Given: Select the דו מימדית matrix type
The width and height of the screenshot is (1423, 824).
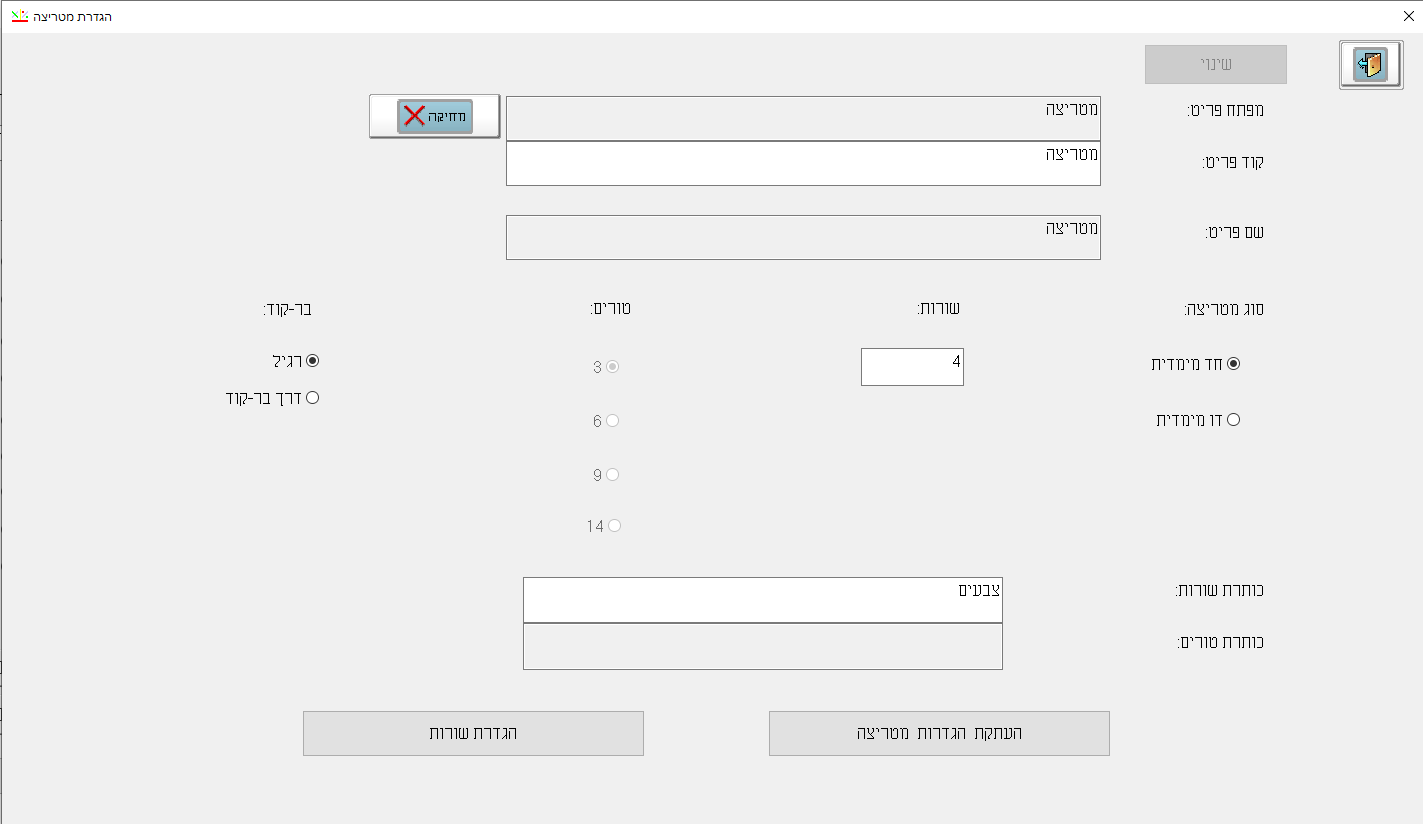Looking at the screenshot, I should tap(1233, 420).
